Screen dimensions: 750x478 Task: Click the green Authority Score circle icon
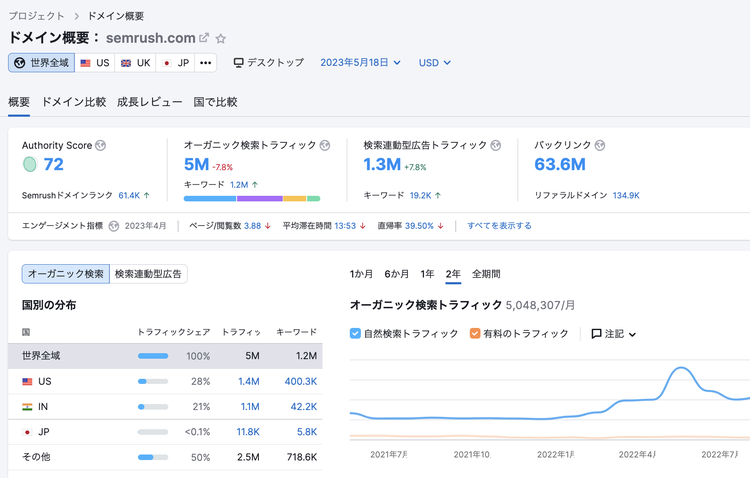pyautogui.click(x=30, y=164)
